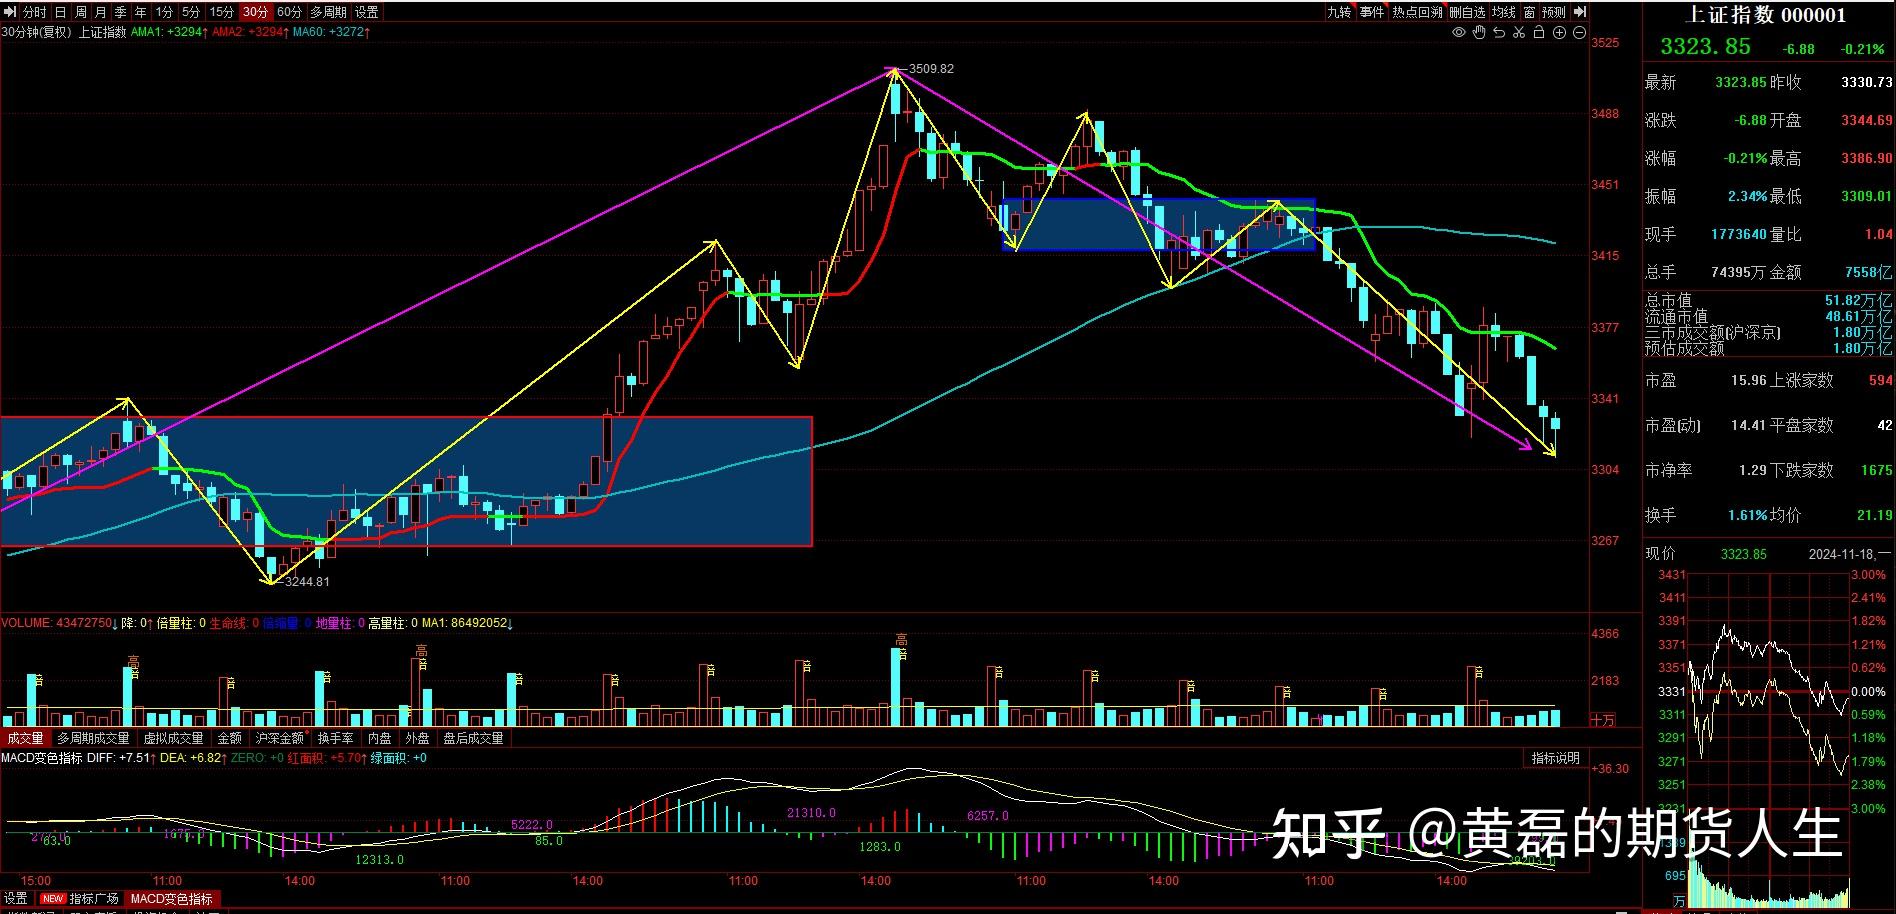Viewport: 1896px width, 914px height.
Task: Open the 换手率 turnover tab
Action: (336, 738)
